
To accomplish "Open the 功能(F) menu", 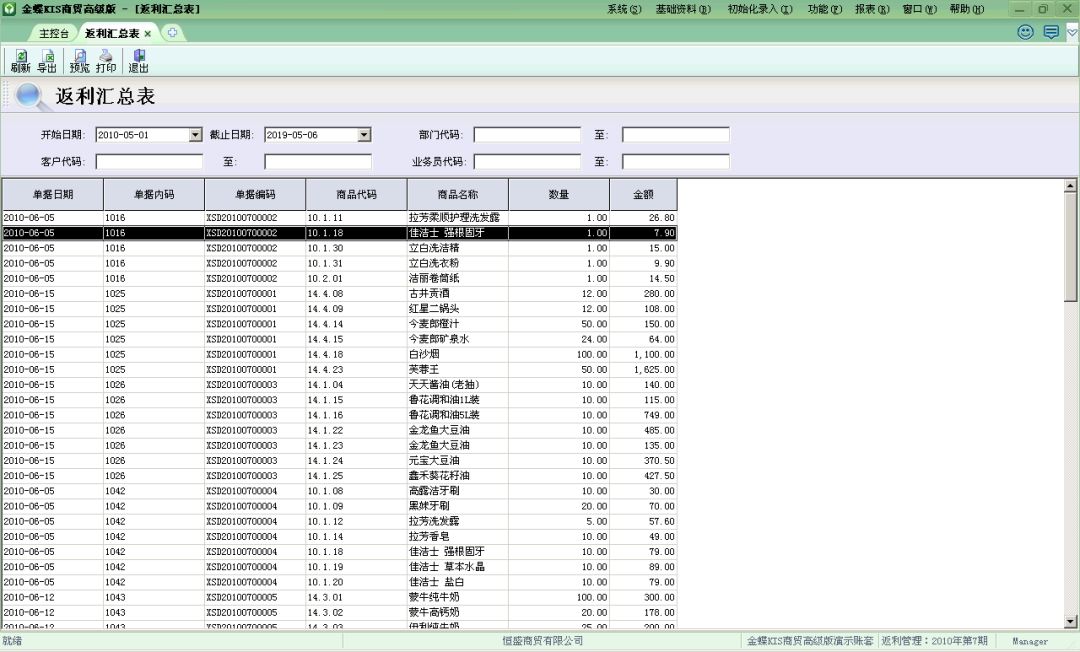I will (824, 9).
